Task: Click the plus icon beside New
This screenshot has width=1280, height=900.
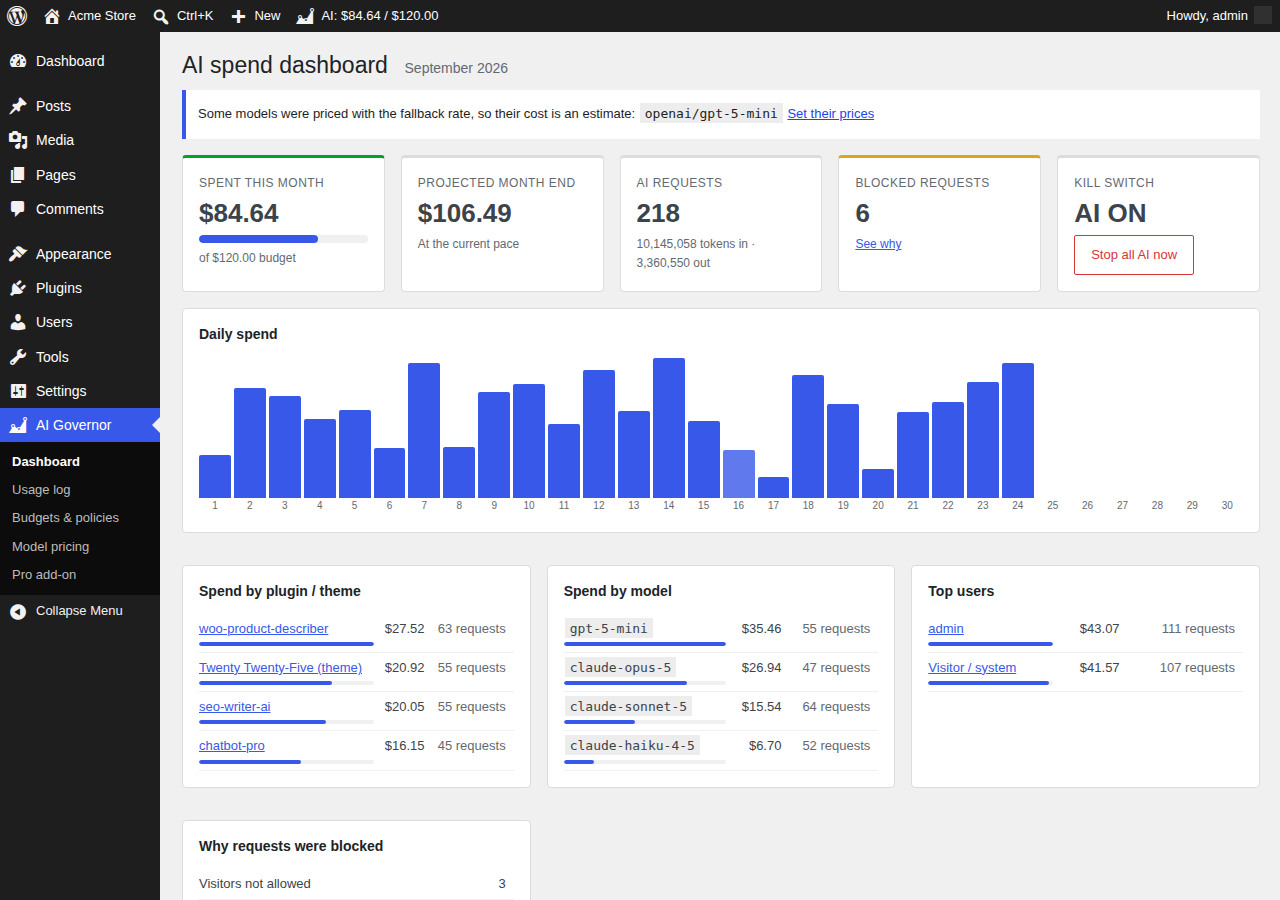Action: pyautogui.click(x=238, y=16)
